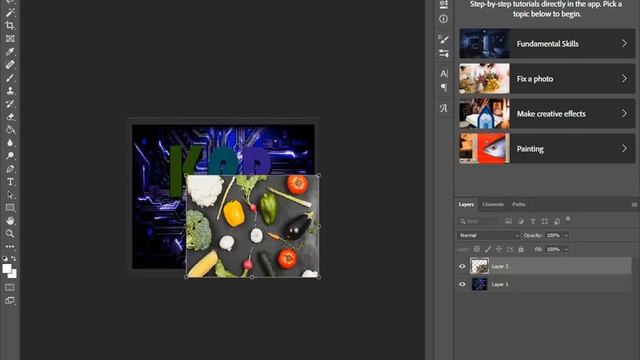Lock all layer attributes
Screen dimensions: 640x360
pos(521,249)
